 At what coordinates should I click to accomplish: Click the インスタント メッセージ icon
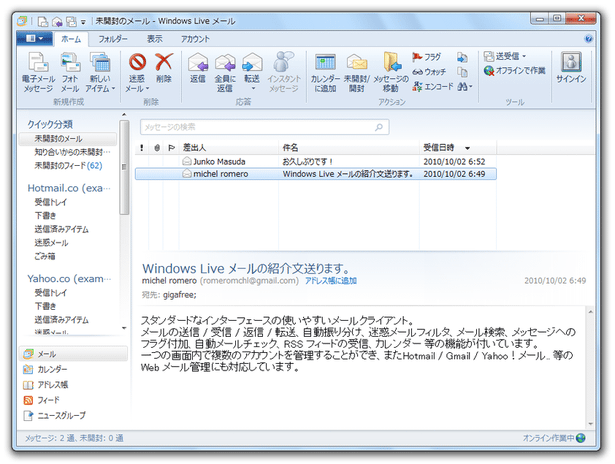(x=284, y=62)
